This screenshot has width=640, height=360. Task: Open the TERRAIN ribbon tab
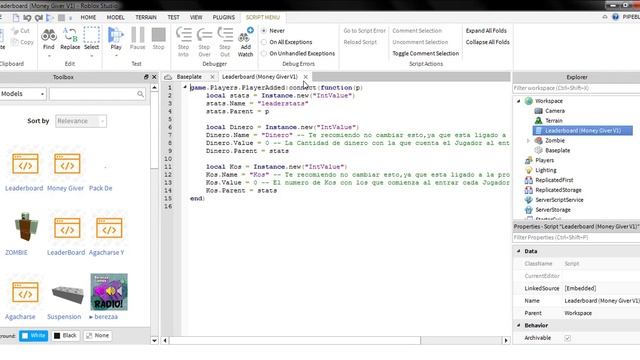pyautogui.click(x=146, y=17)
